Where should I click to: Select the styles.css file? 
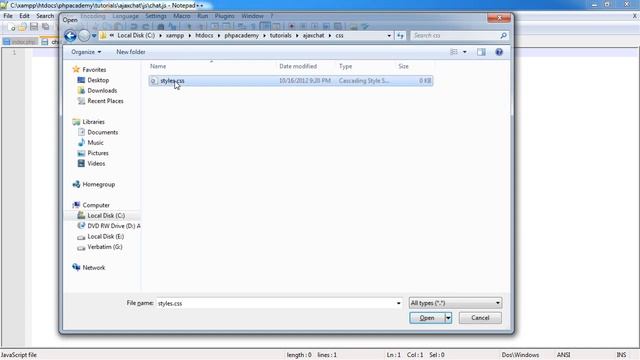(x=291, y=81)
